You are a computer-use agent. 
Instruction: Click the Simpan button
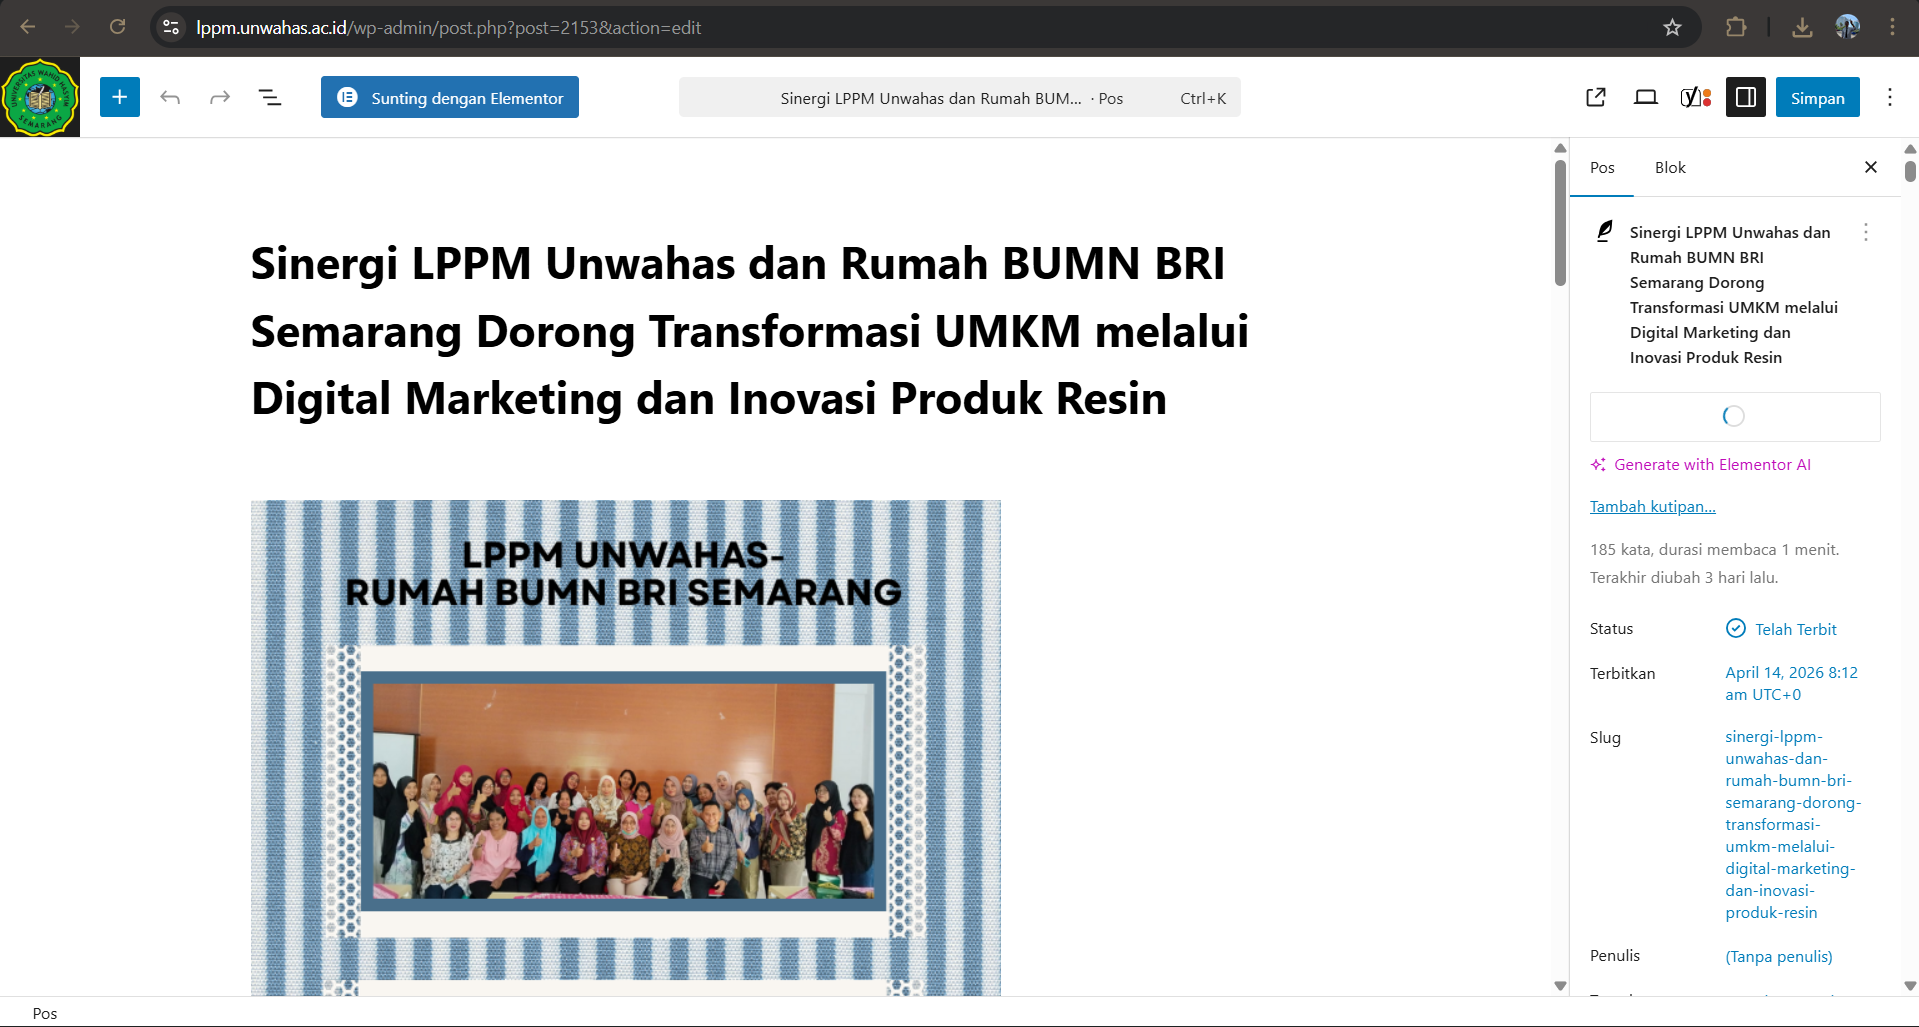coord(1817,97)
